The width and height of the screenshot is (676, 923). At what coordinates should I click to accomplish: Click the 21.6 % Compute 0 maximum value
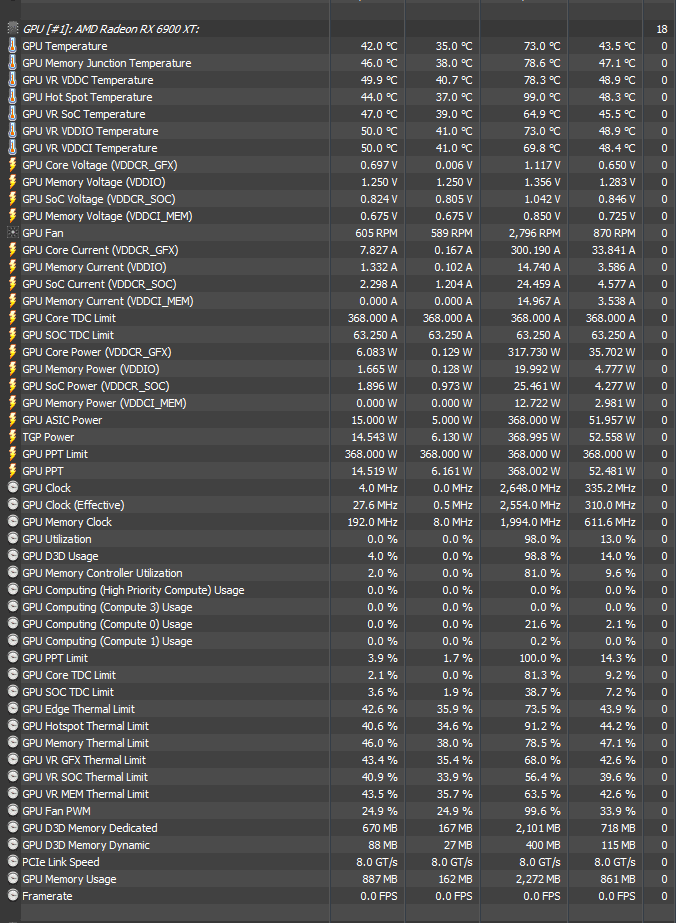point(543,624)
